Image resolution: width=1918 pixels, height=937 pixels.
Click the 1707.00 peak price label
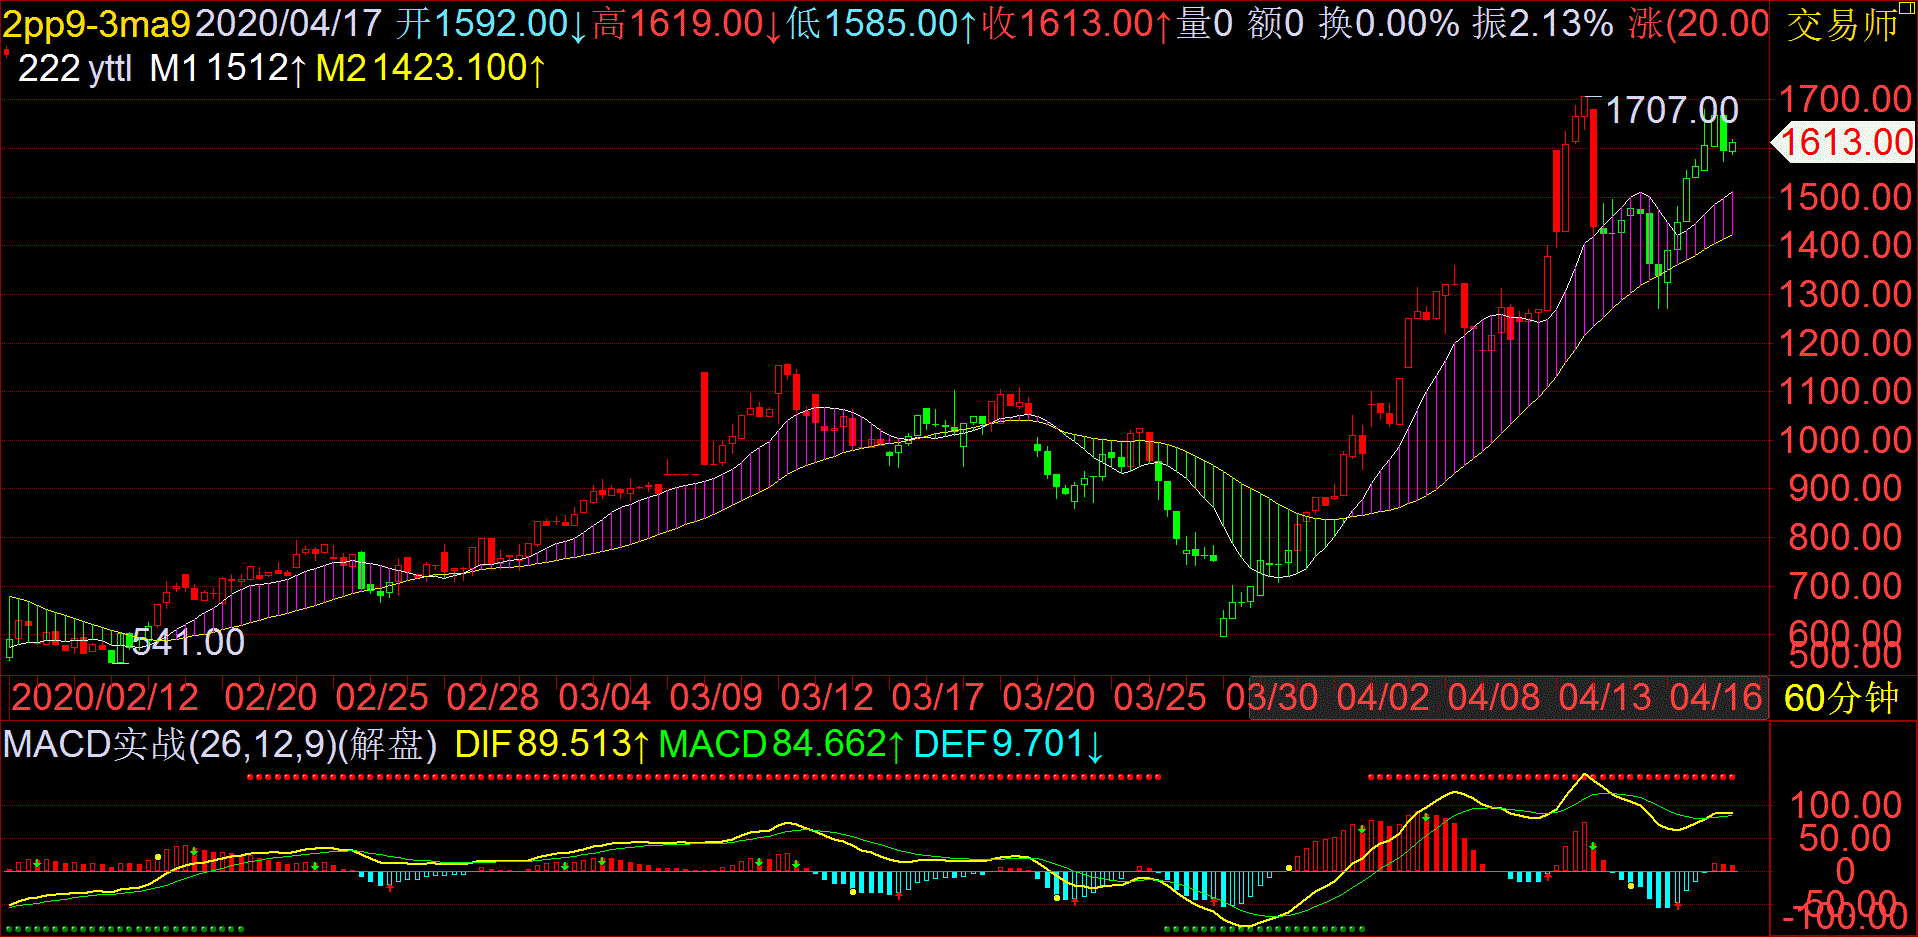point(1672,110)
